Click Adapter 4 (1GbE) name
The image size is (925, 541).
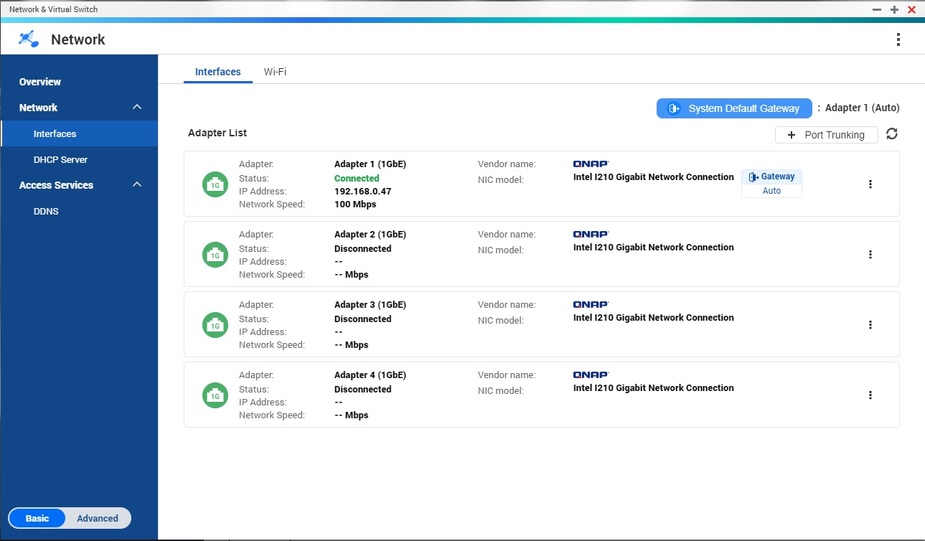[370, 375]
